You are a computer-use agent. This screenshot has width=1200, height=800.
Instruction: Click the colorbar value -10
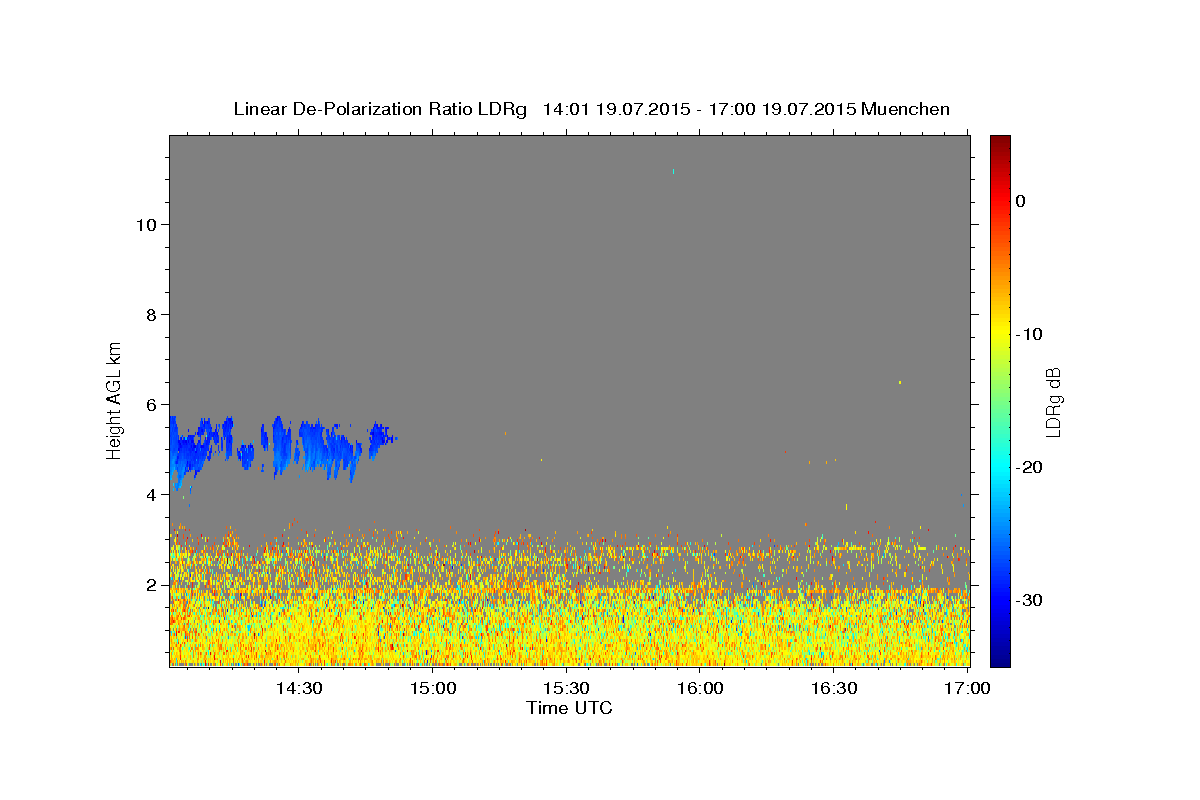[x=1031, y=334]
